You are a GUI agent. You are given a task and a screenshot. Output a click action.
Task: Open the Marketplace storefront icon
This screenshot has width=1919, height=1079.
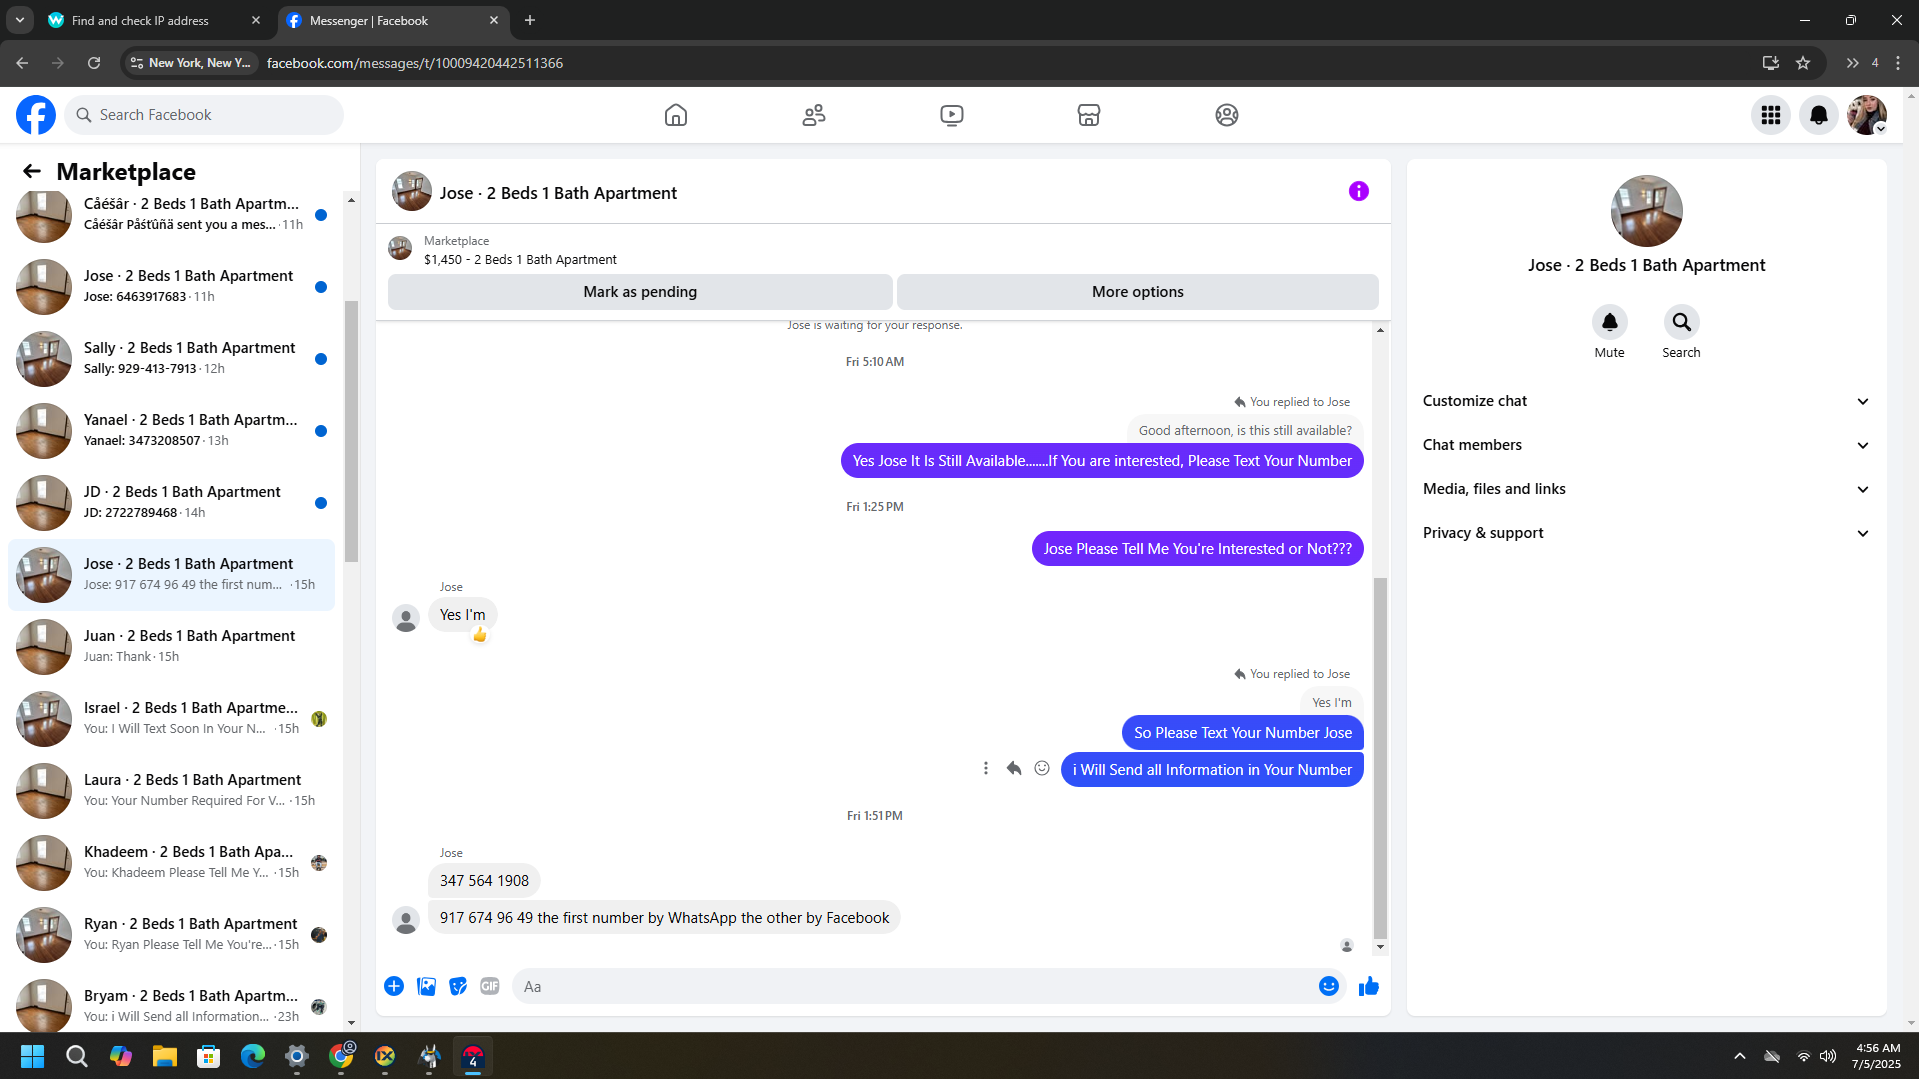pyautogui.click(x=1089, y=115)
